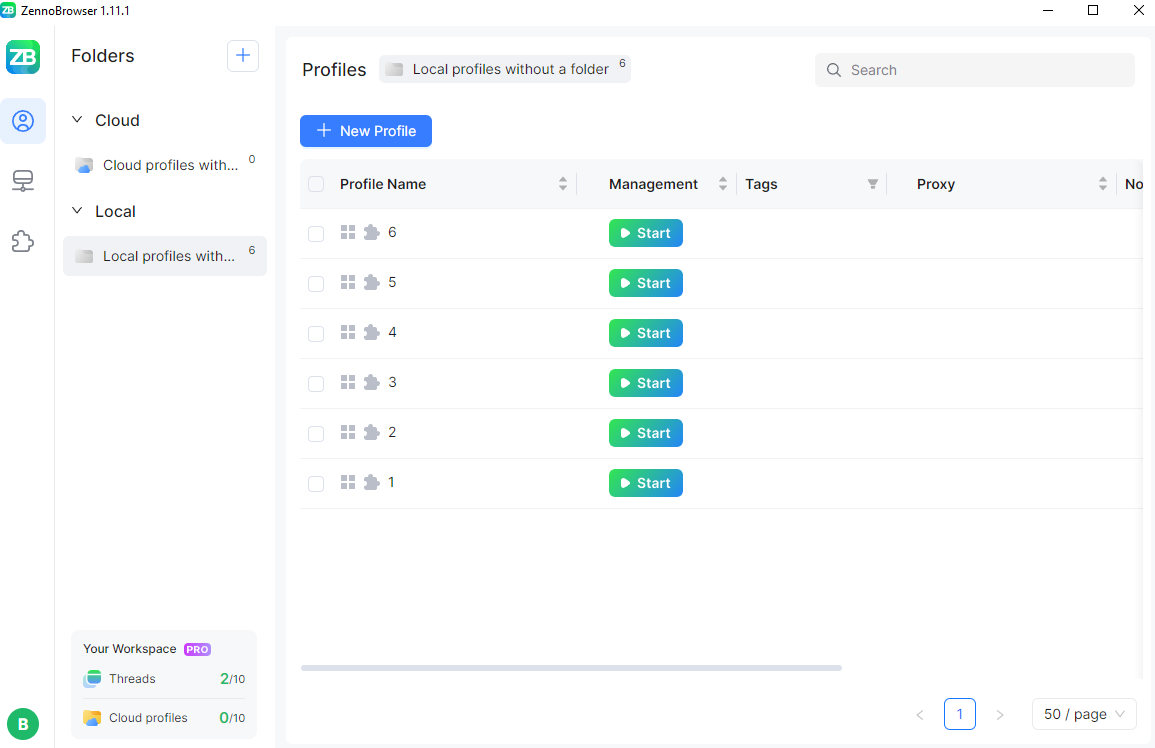This screenshot has width=1155, height=748.
Task: Click the New Profile button
Action: tap(366, 131)
